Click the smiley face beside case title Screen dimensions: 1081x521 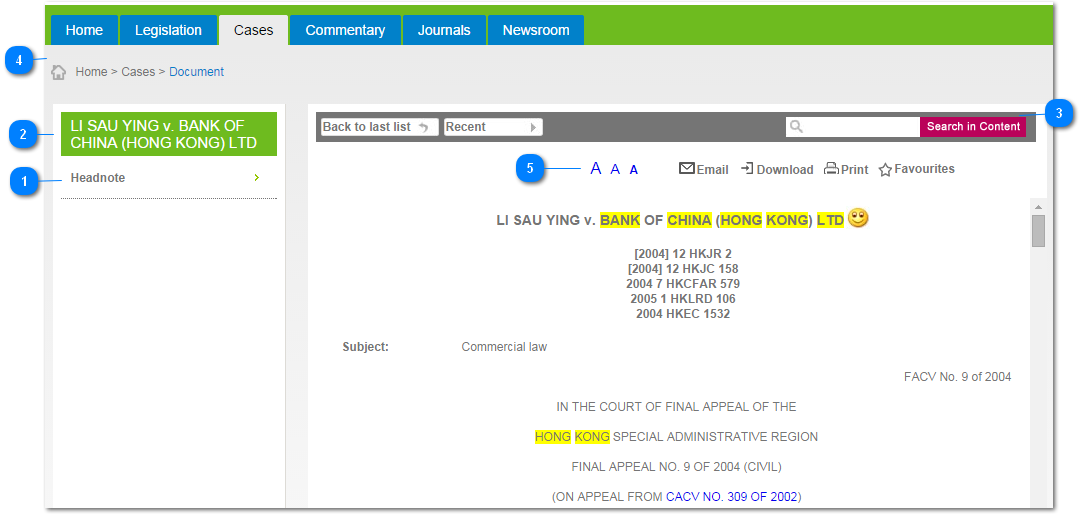pos(858,218)
